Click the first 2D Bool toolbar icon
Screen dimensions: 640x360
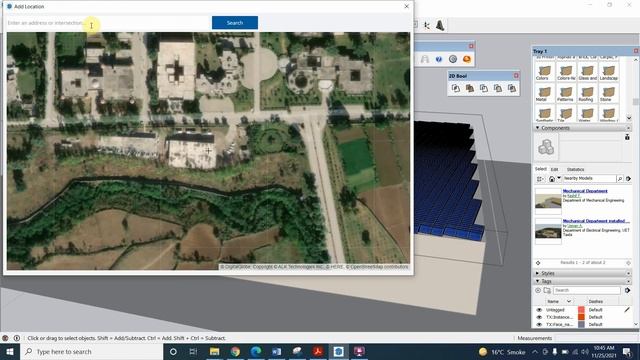point(456,88)
